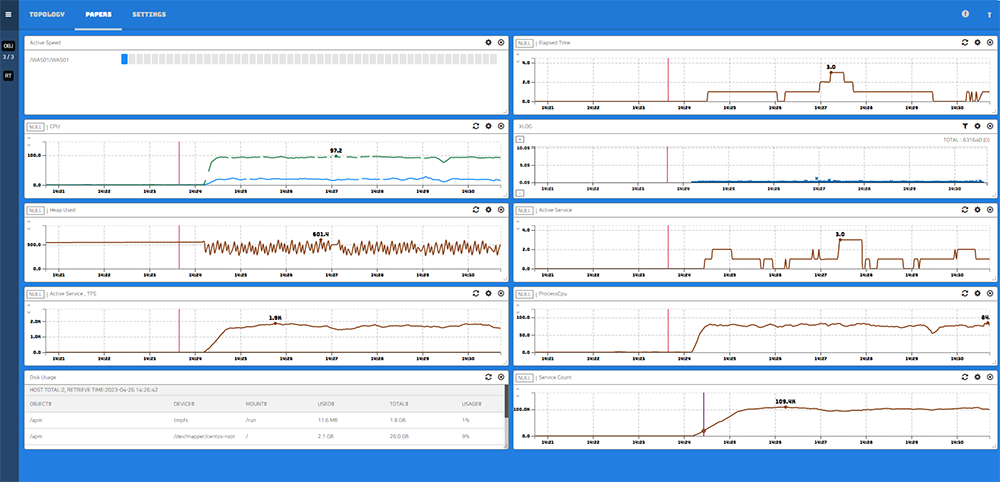Click NULL tag on CPU panel
1000x482 pixels.
(35, 127)
